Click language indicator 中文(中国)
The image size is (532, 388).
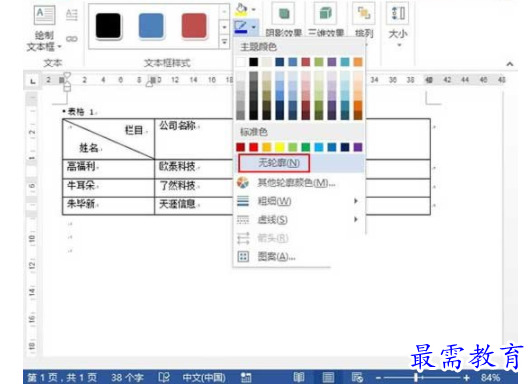pyautogui.click(x=204, y=377)
